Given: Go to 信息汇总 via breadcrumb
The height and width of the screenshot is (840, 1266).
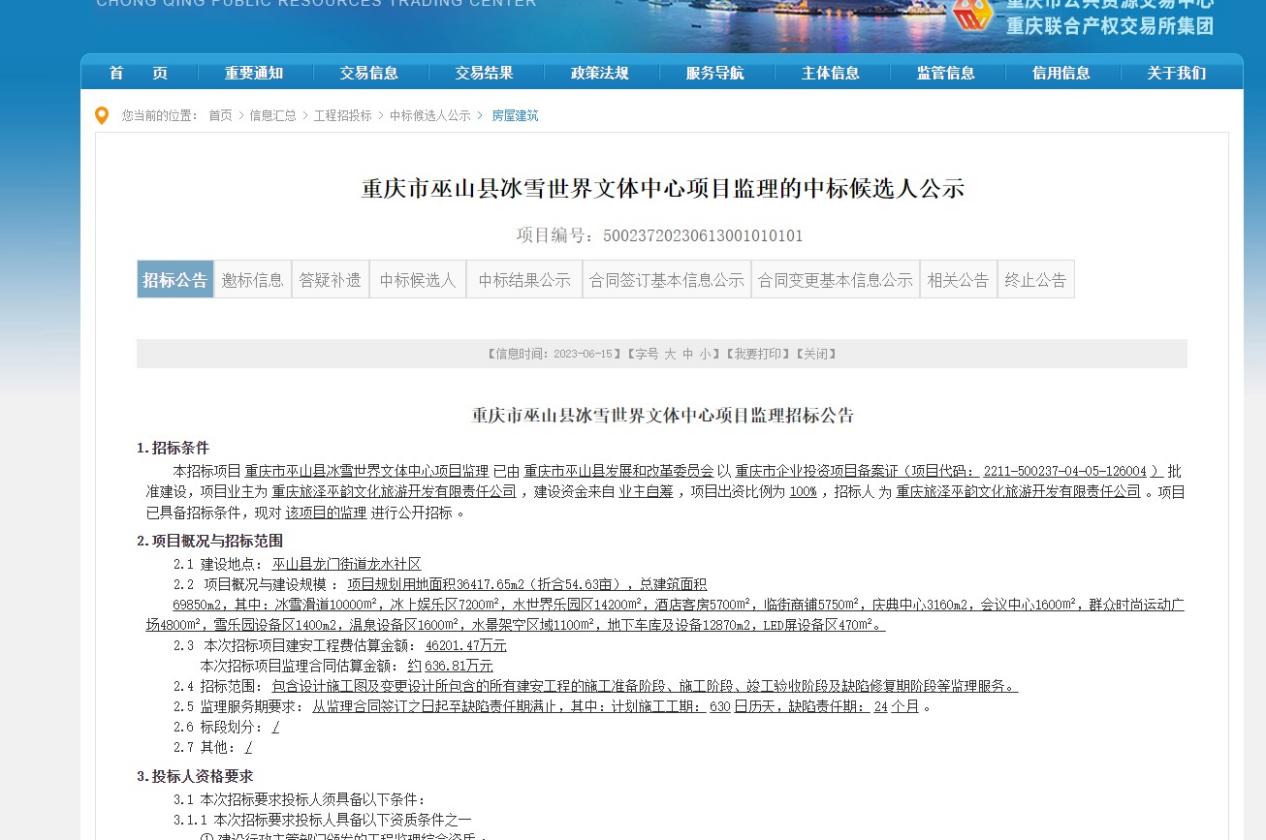Looking at the screenshot, I should 272,116.
